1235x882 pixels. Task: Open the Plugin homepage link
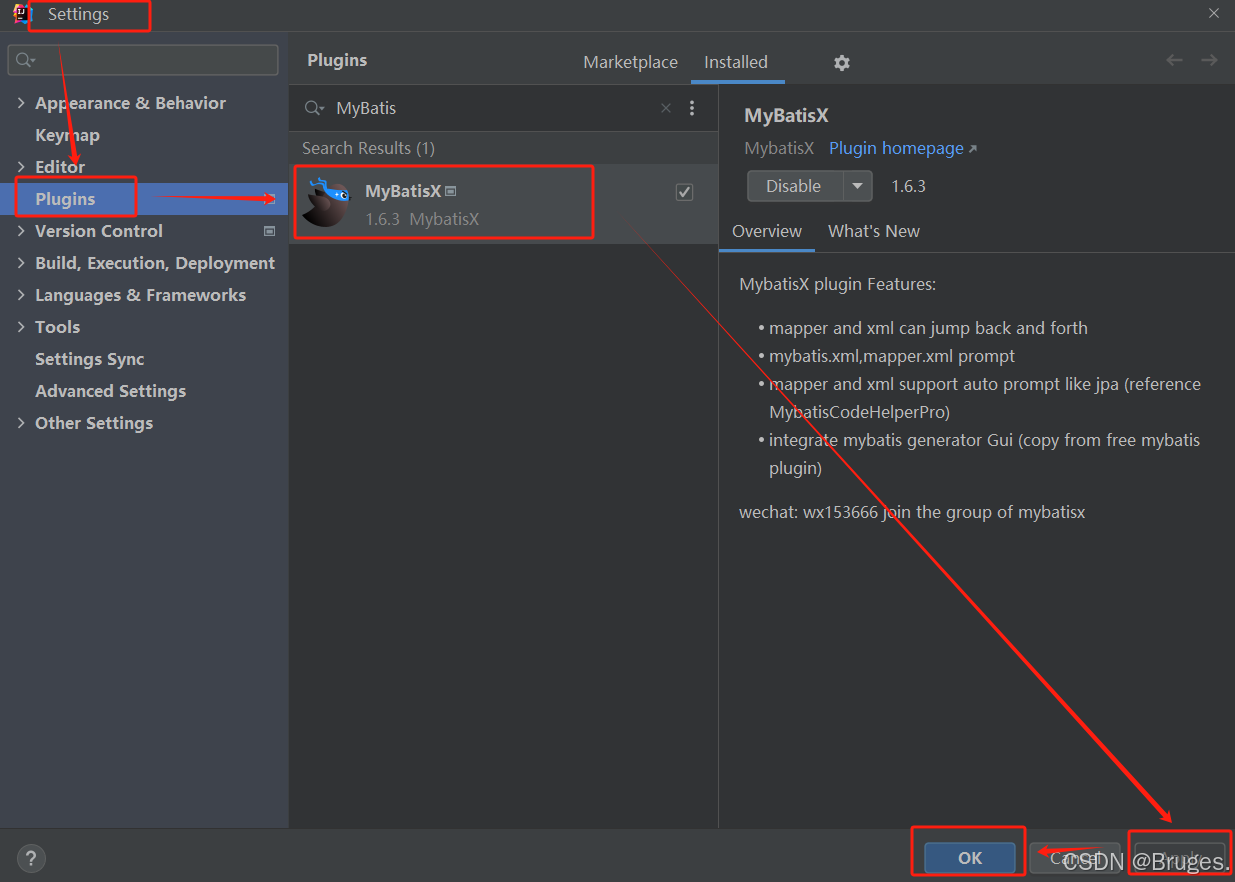903,148
